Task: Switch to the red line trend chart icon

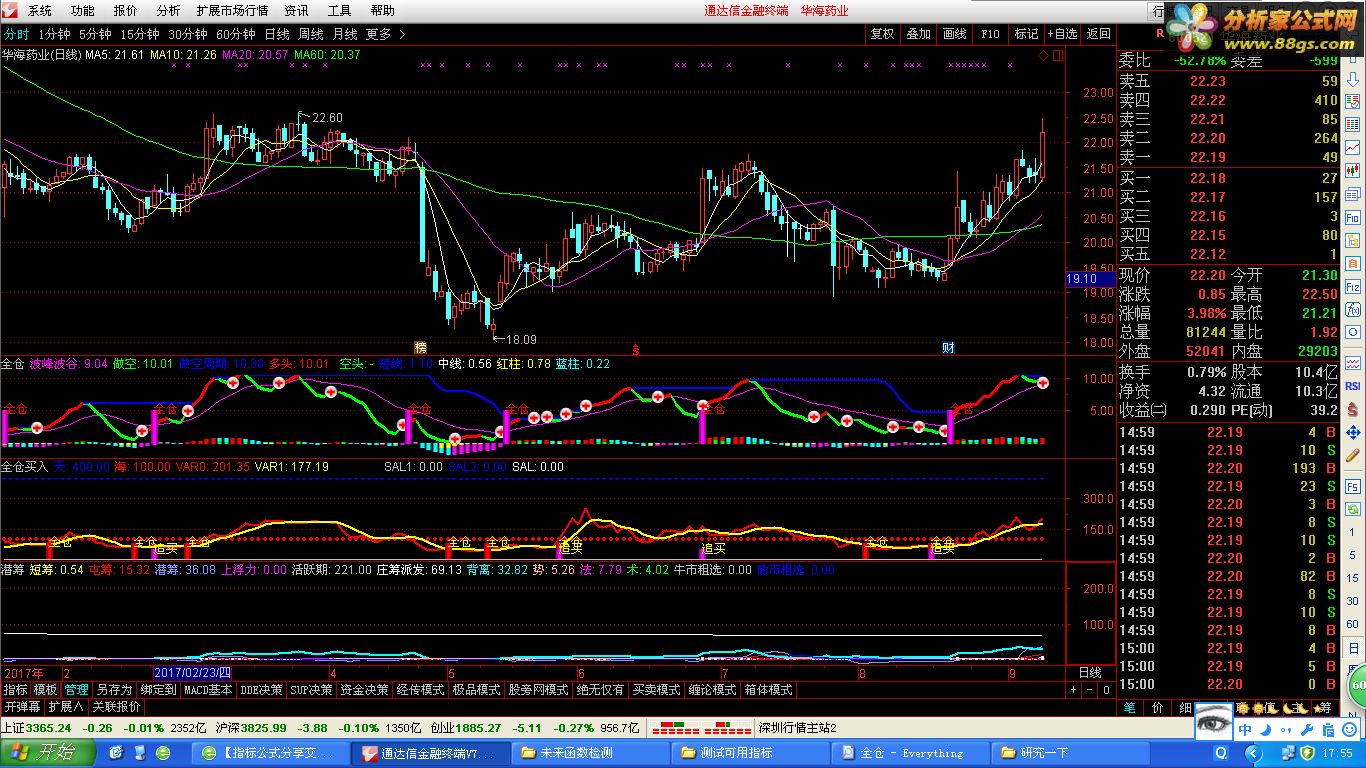Action: click(x=1353, y=147)
